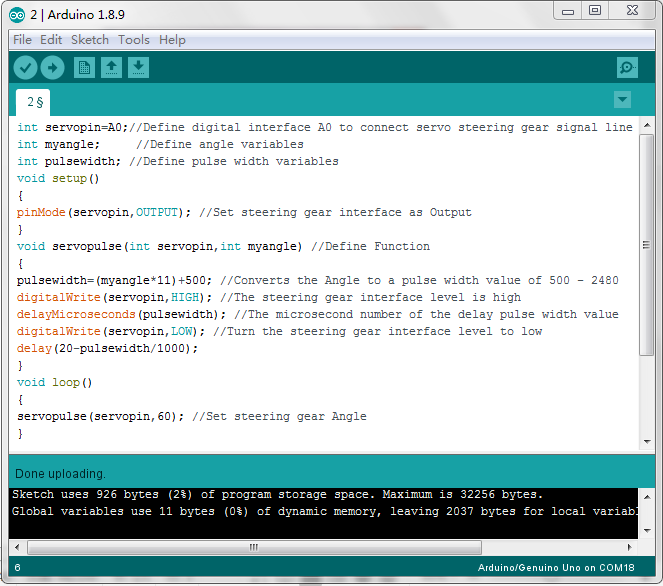
Task: Open the Serial Monitor magnifier icon
Action: point(627,67)
